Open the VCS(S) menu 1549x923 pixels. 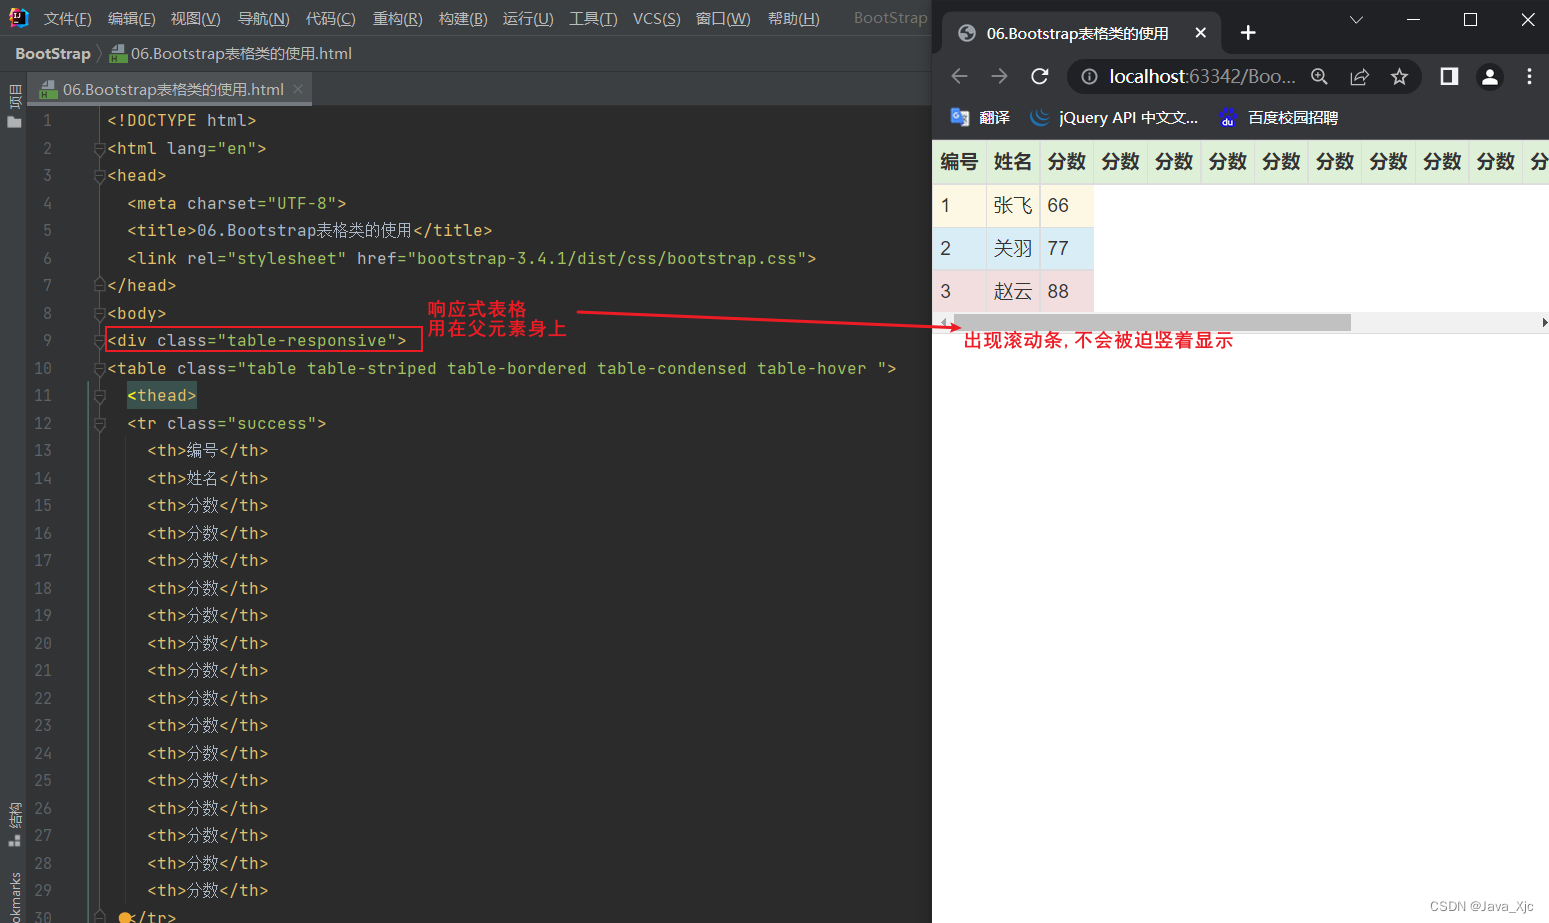pos(656,19)
